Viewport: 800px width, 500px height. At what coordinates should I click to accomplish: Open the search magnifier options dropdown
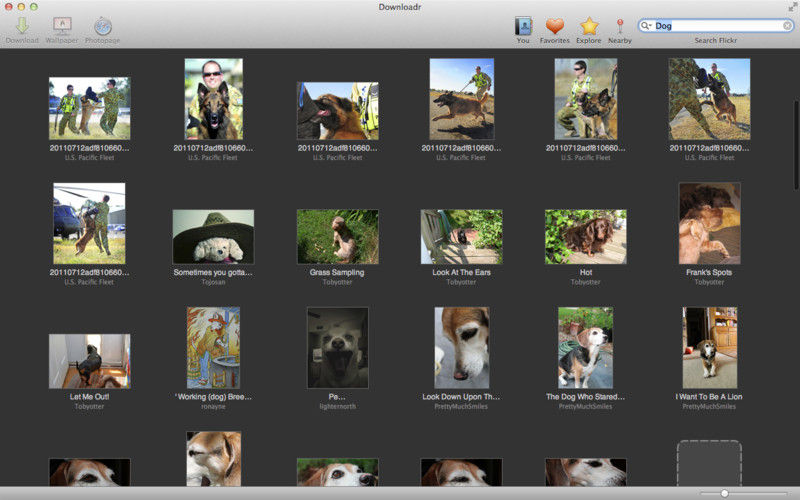click(x=646, y=26)
